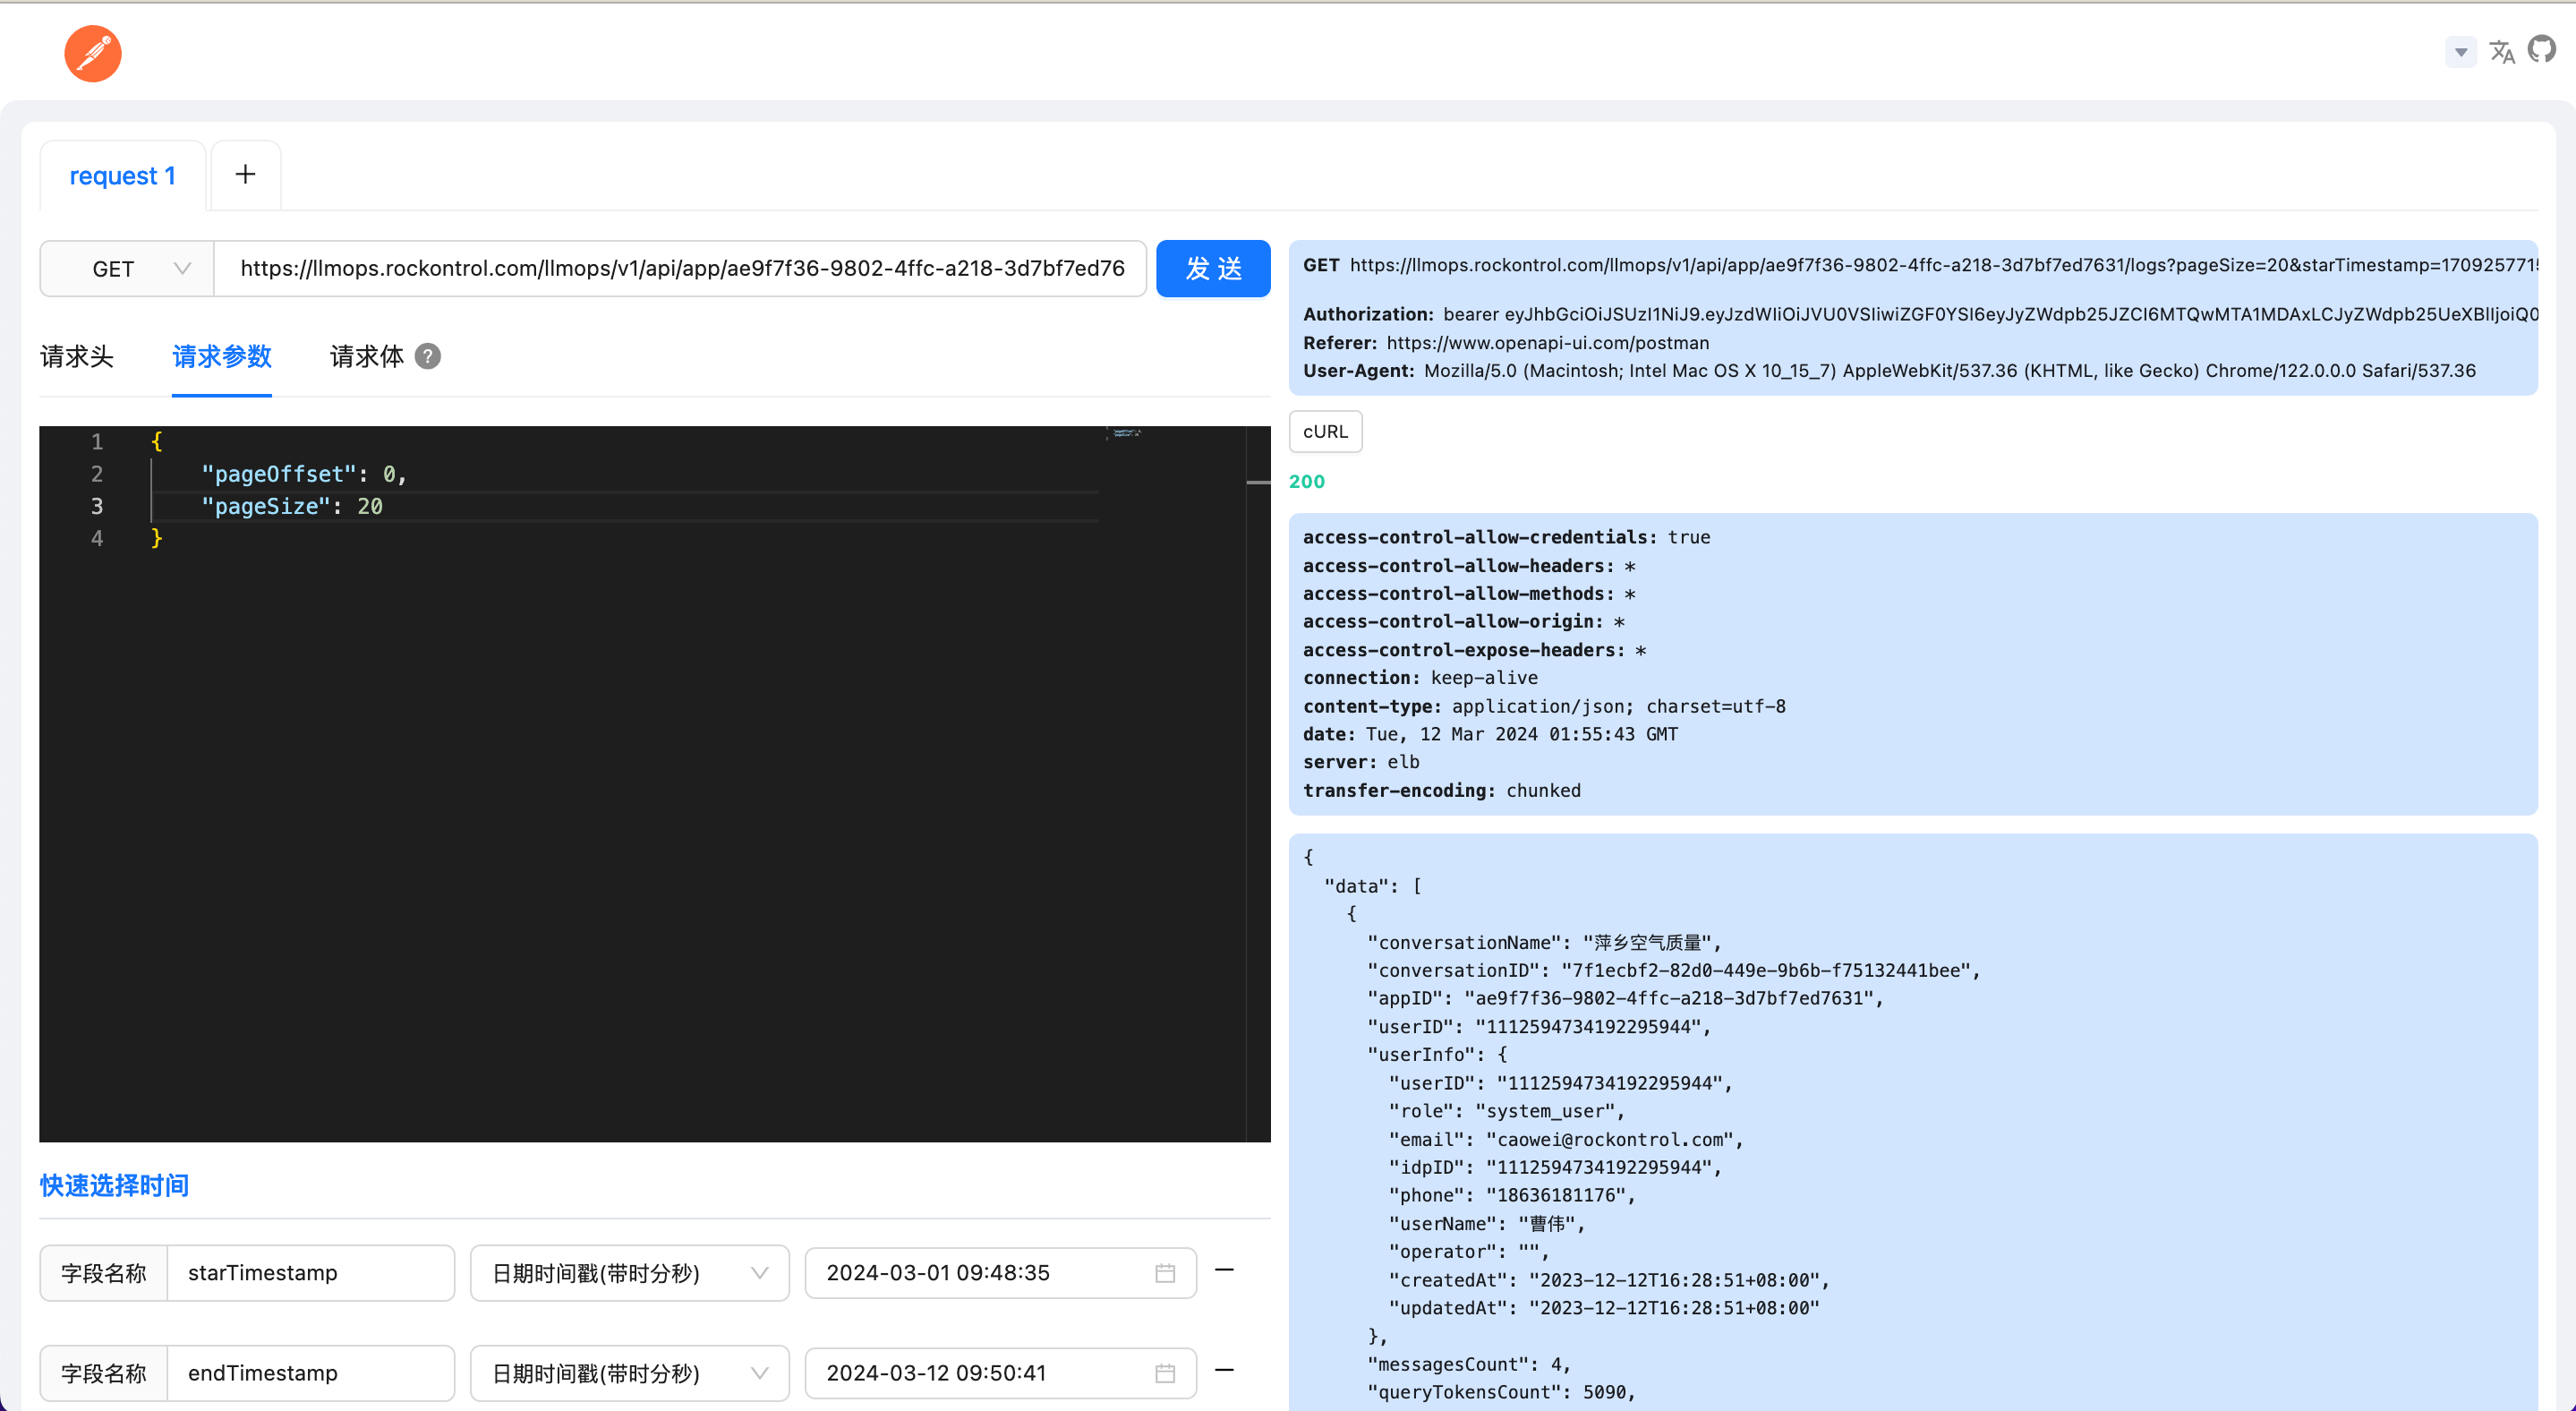Click the language translate icon
This screenshot has height=1411, width=2576.
click(x=2501, y=52)
